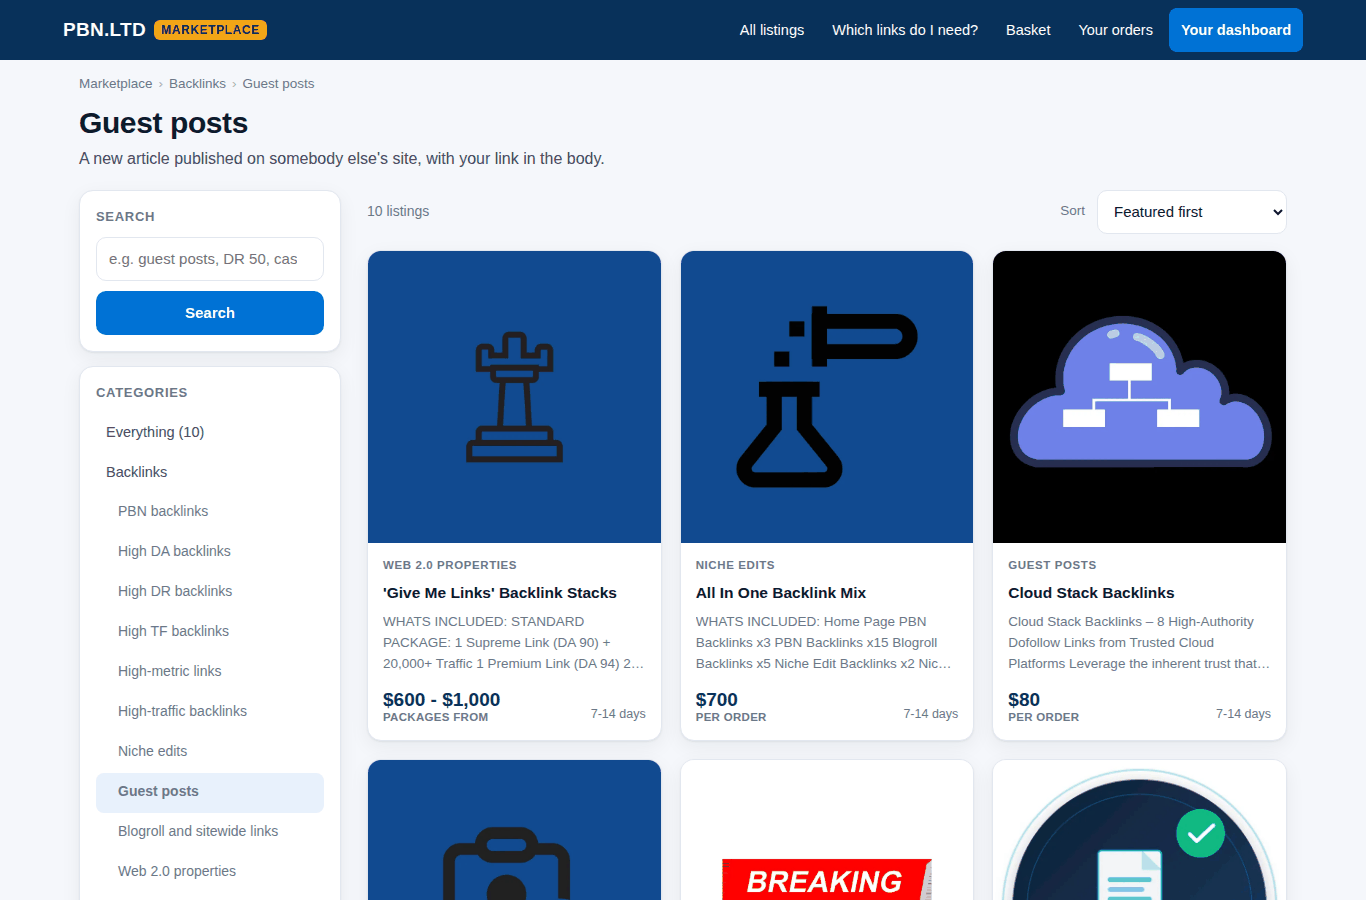This screenshot has width=1366, height=900.
Task: Open Your orders
Action: tap(1116, 30)
